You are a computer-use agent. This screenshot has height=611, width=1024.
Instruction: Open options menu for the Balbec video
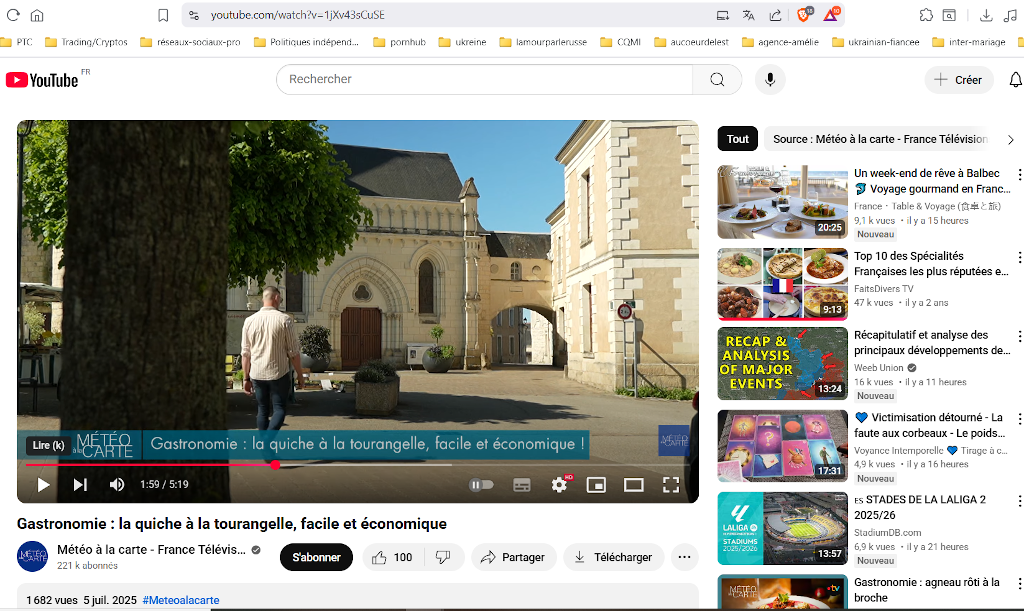coord(1019,174)
